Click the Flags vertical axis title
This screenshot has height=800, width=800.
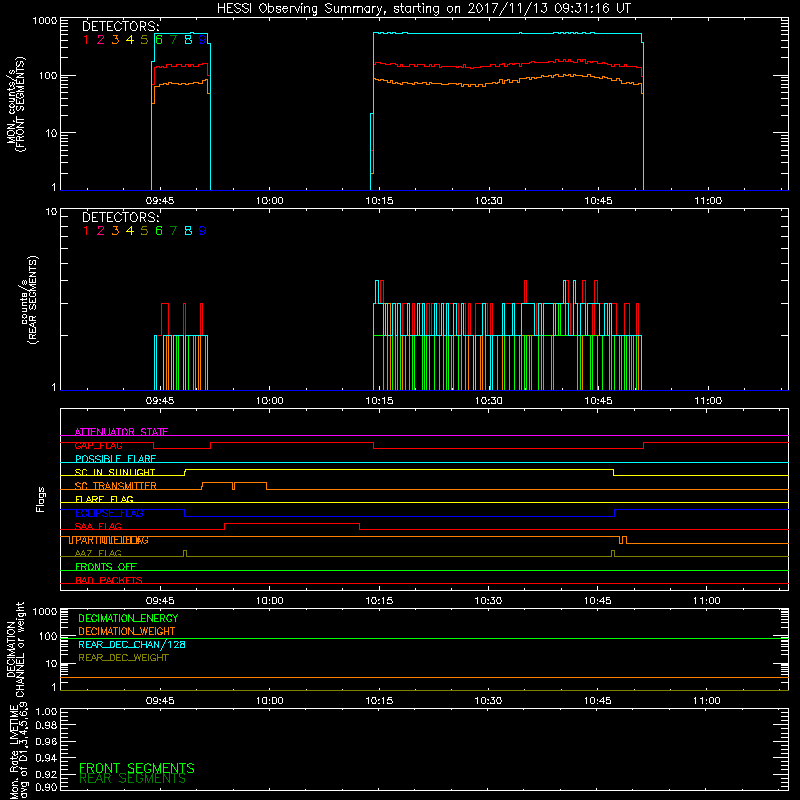click(x=41, y=499)
